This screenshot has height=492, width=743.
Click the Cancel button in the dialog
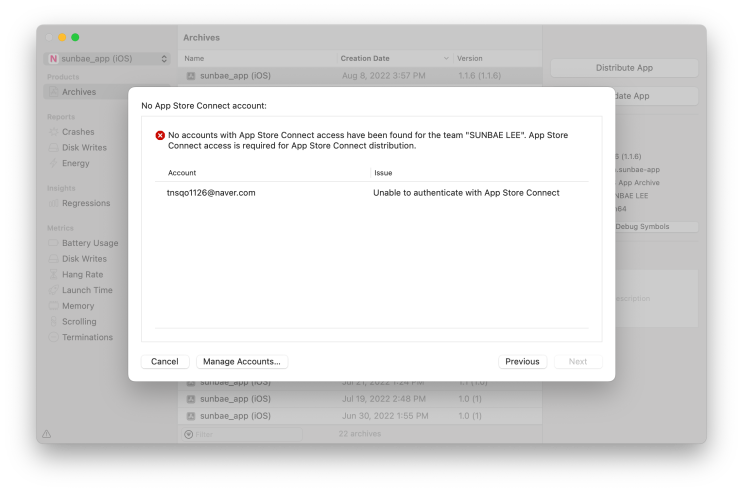coord(165,362)
